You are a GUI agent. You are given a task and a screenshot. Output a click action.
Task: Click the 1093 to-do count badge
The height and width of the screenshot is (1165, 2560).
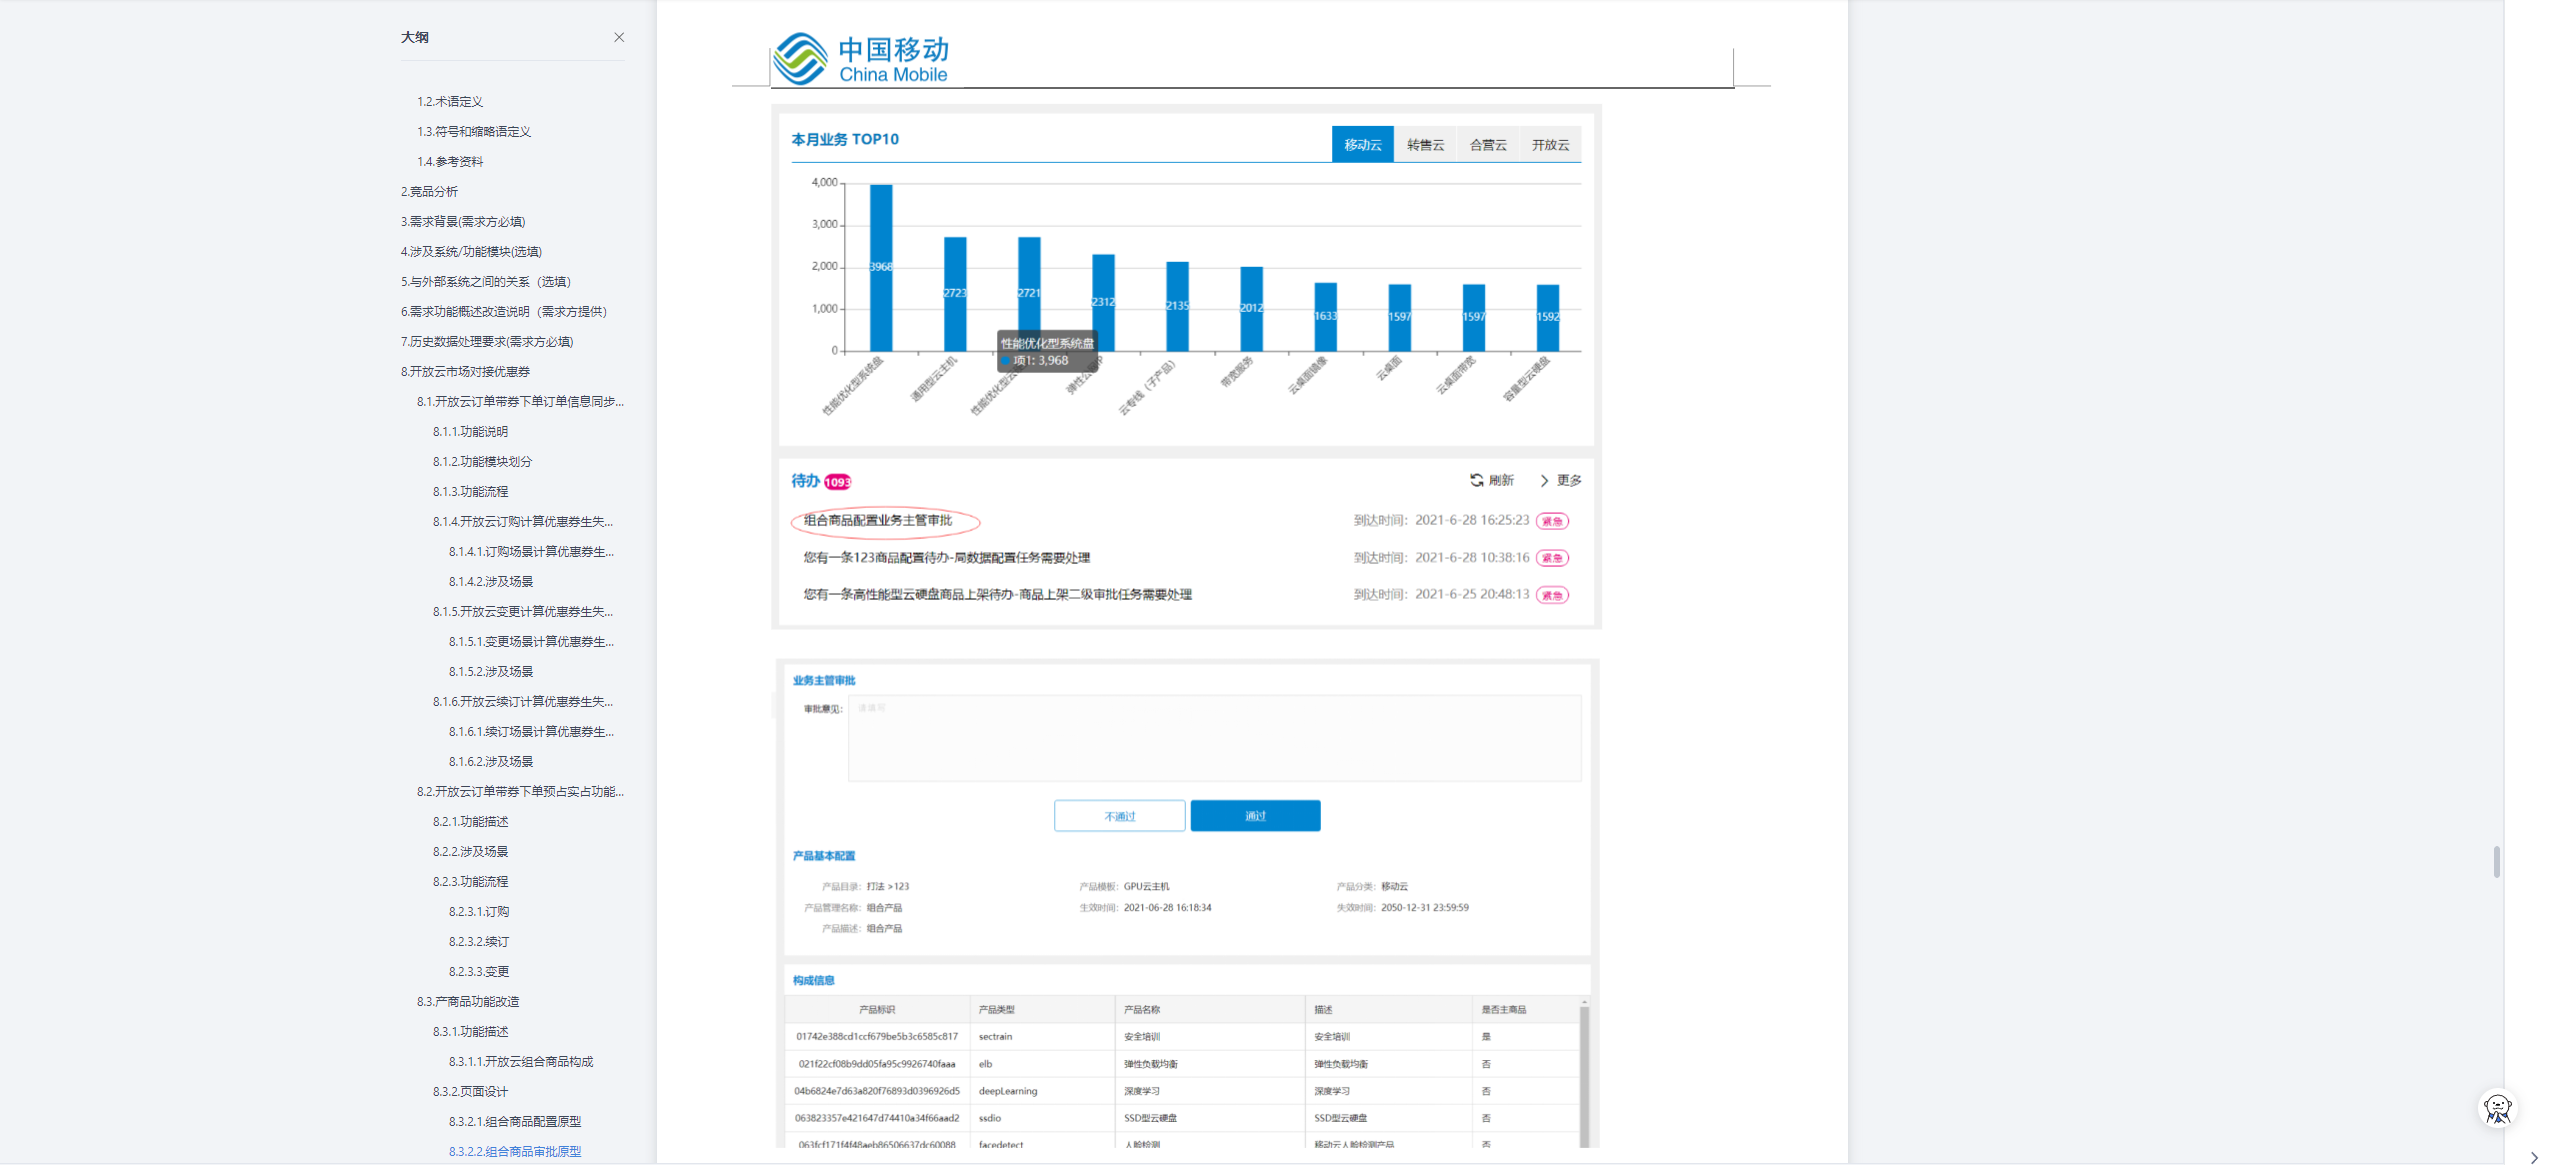837,482
